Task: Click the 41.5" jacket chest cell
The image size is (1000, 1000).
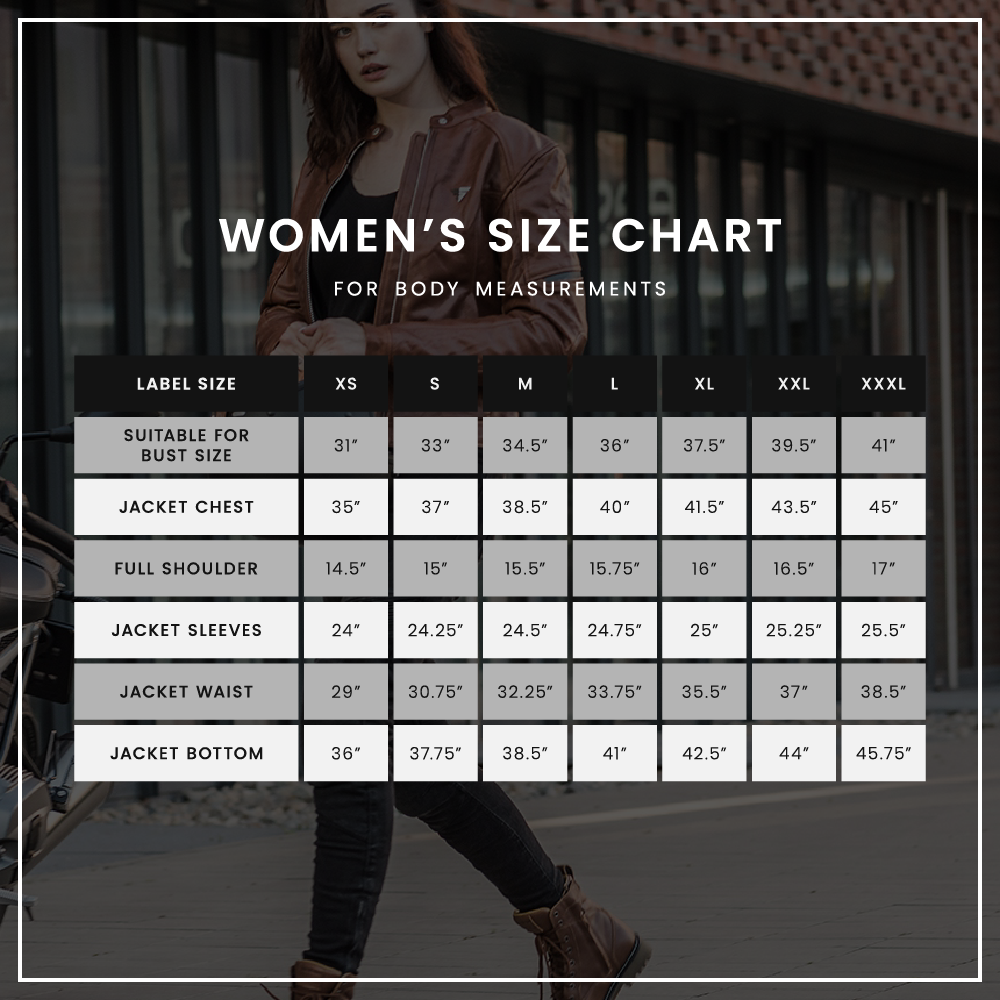Action: 704,507
